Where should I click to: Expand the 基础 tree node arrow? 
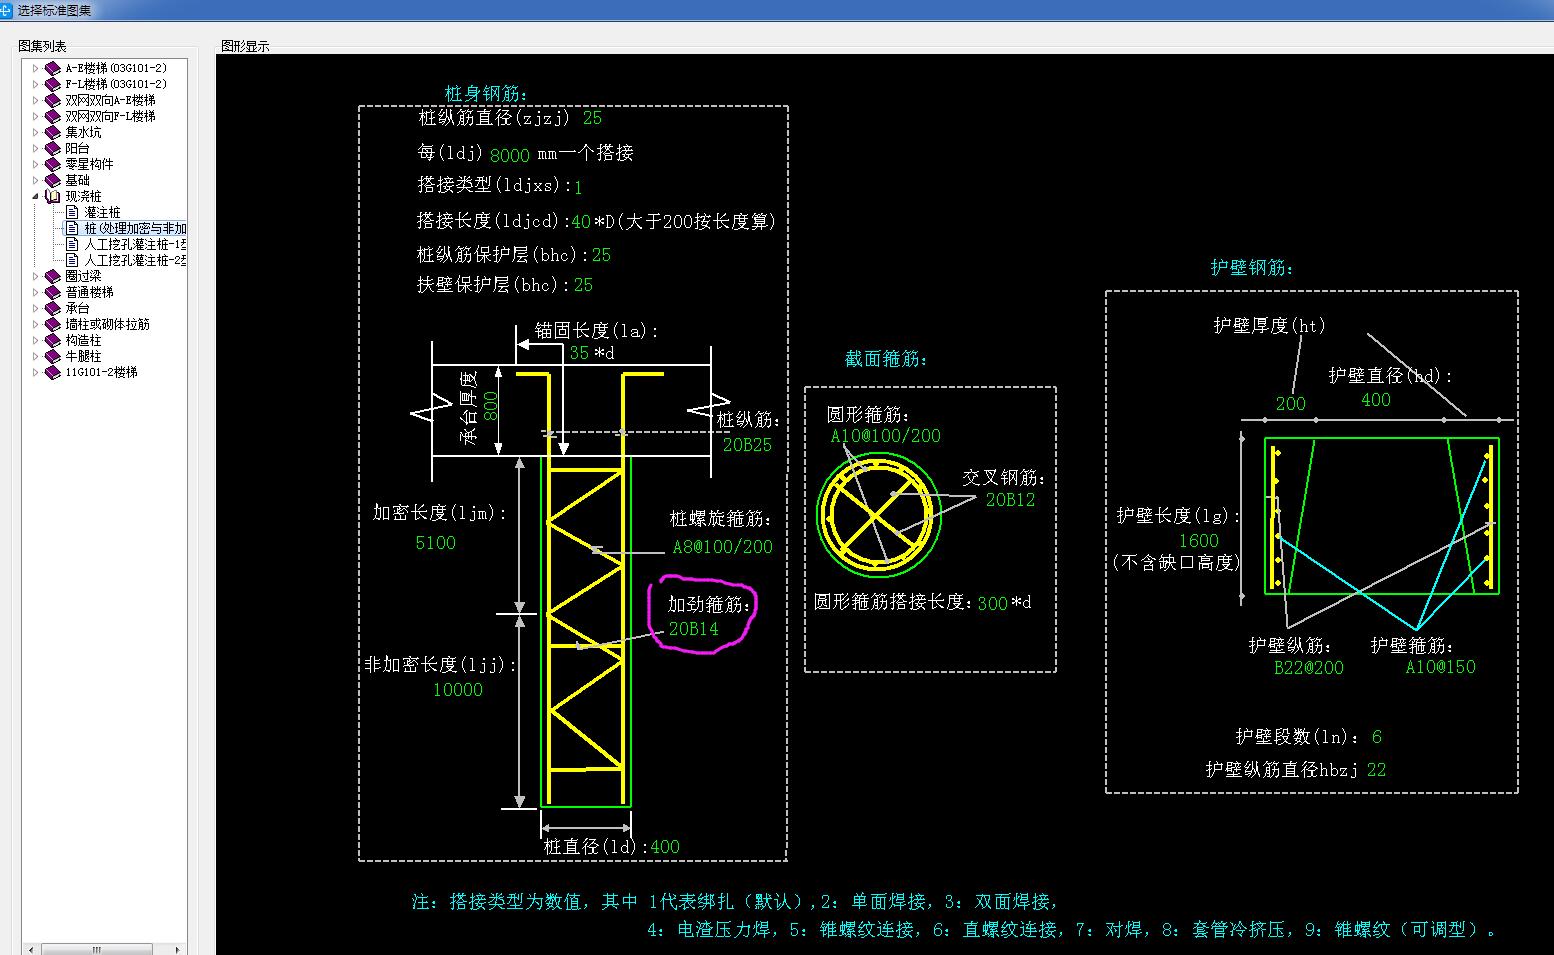pyautogui.click(x=36, y=180)
